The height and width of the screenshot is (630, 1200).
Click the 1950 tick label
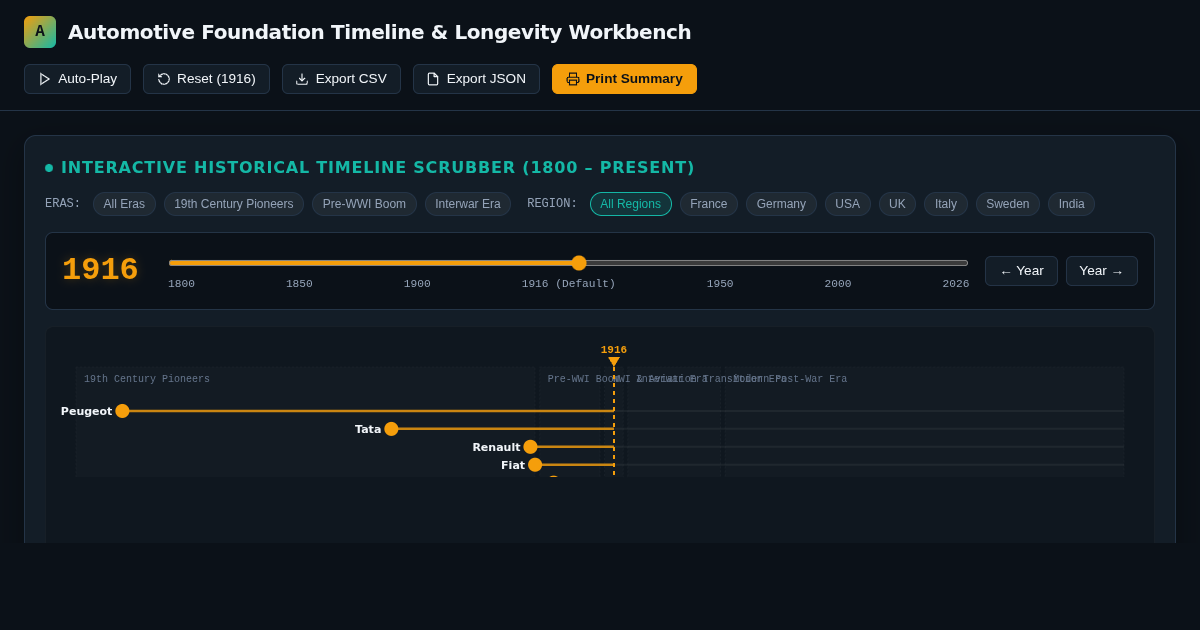[x=720, y=284]
